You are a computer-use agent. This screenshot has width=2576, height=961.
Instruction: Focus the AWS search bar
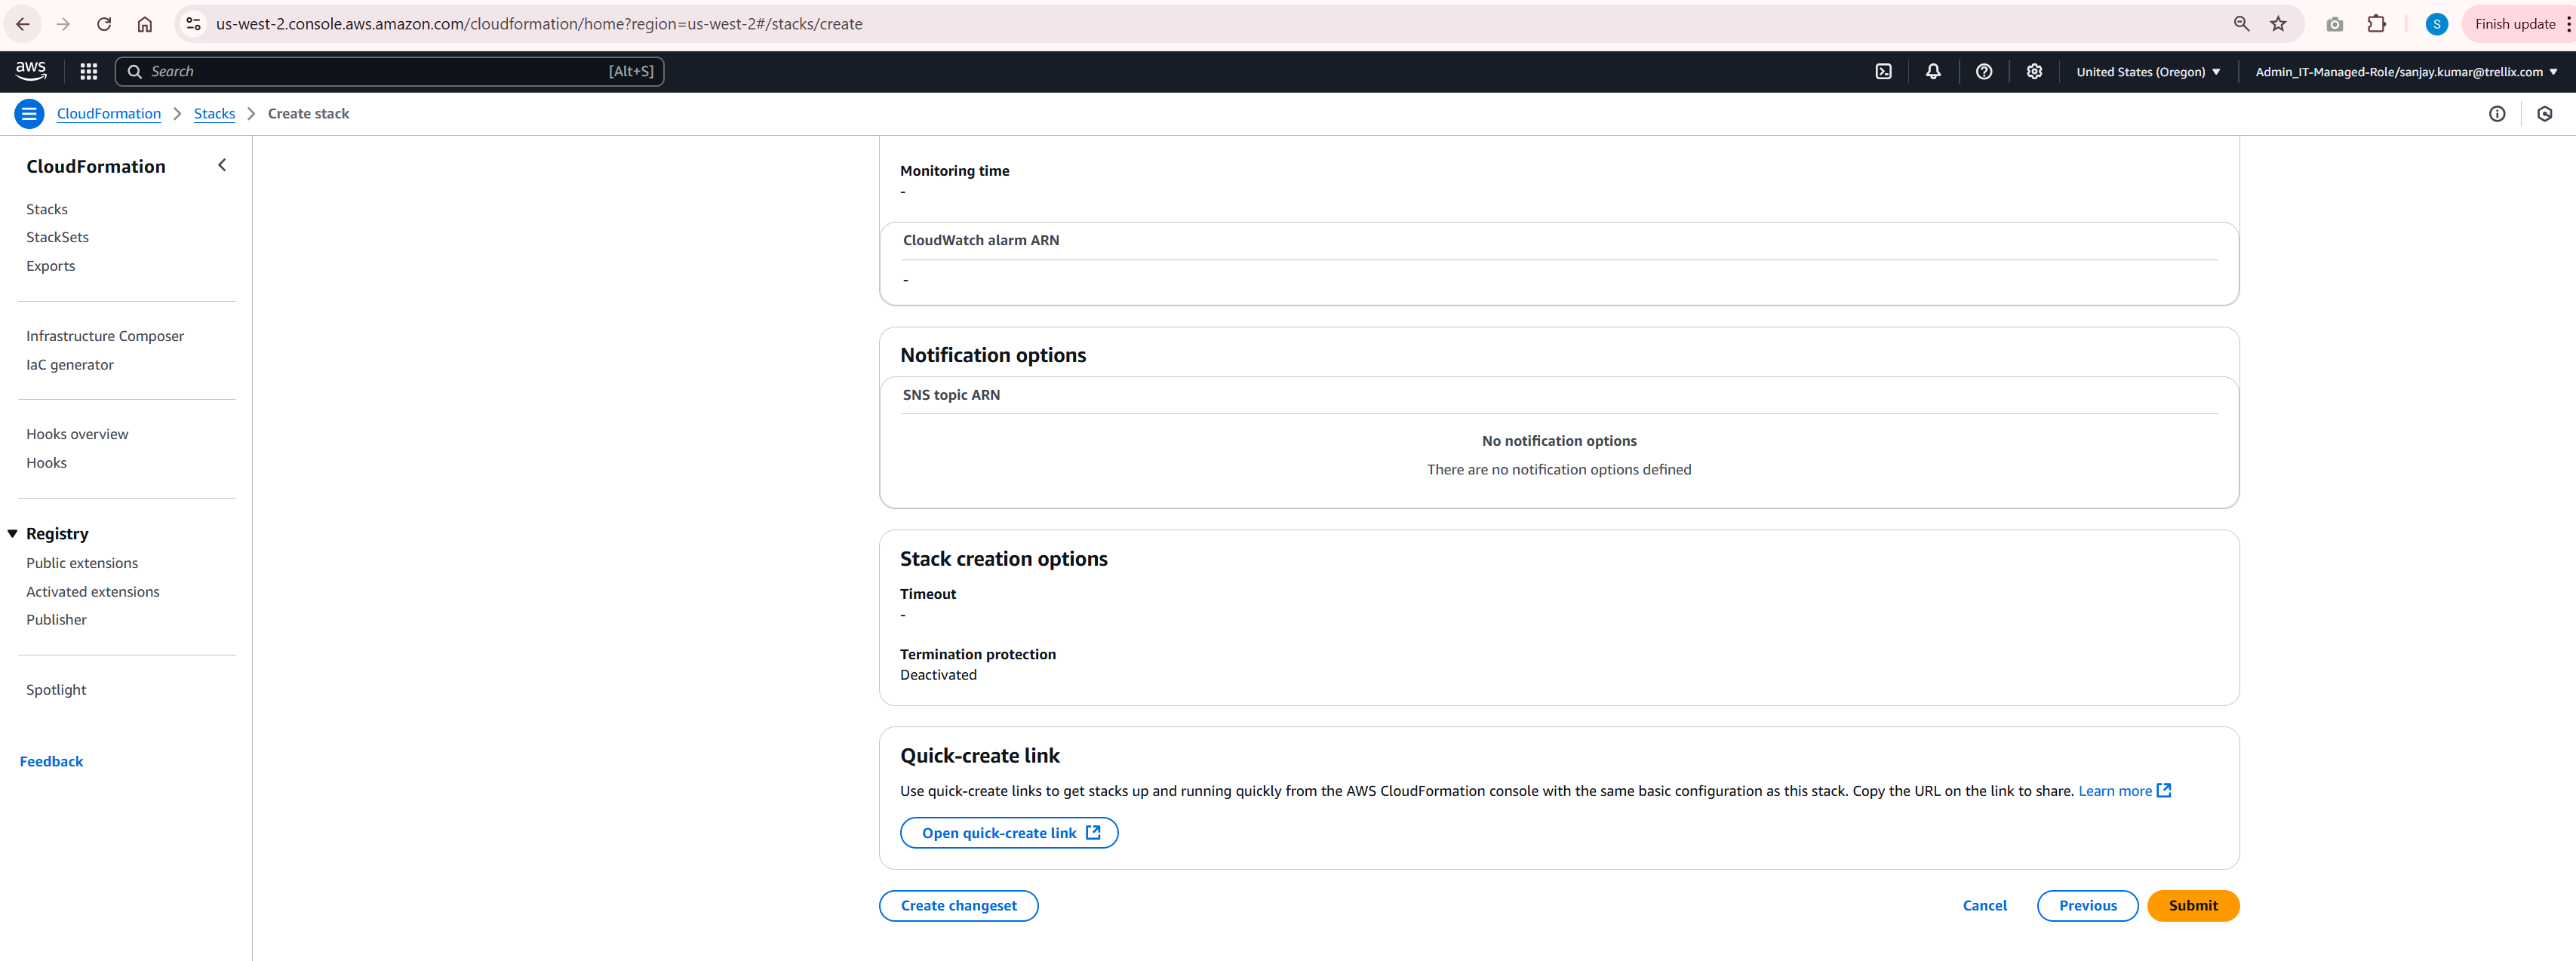click(390, 71)
